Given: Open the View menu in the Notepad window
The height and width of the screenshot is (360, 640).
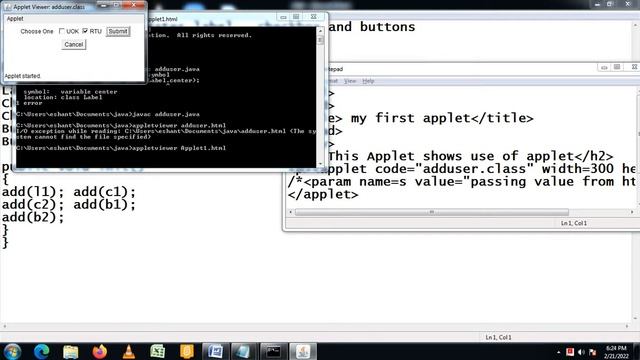Looking at the screenshot, I should 350,81.
